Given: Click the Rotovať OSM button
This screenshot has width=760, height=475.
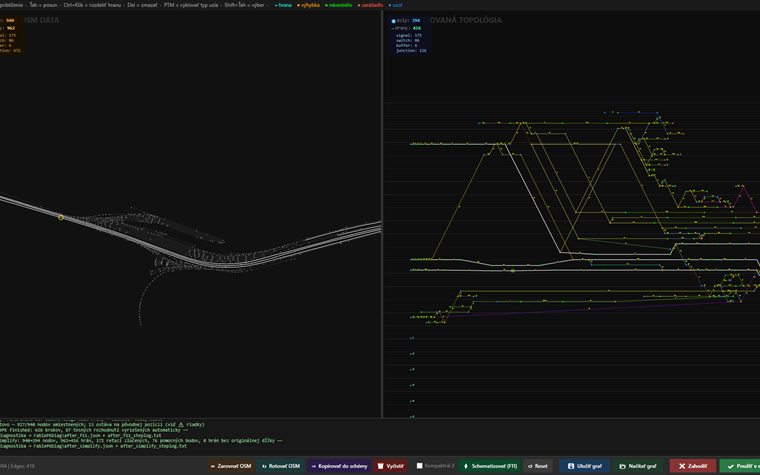Looking at the screenshot, I should 281,466.
